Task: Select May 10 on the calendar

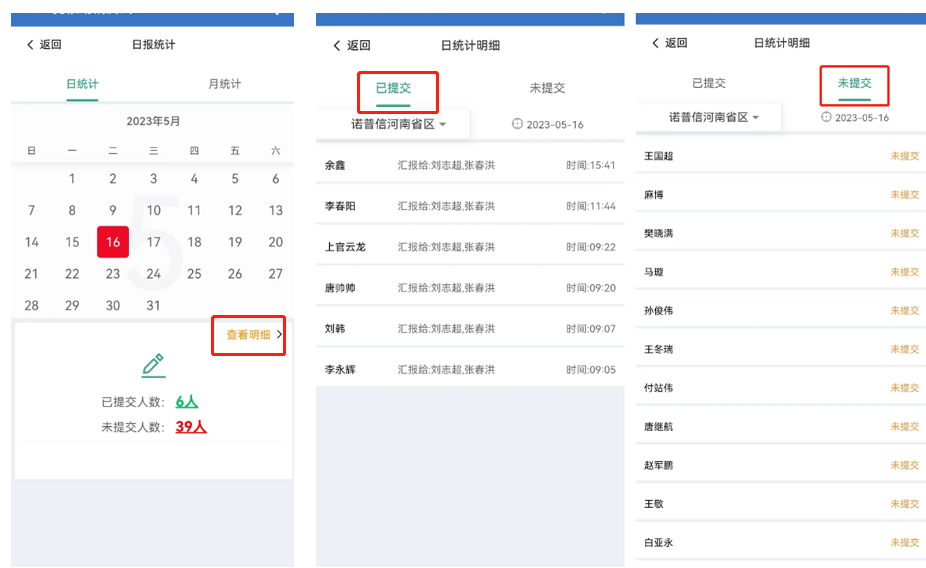Action: pos(154,210)
